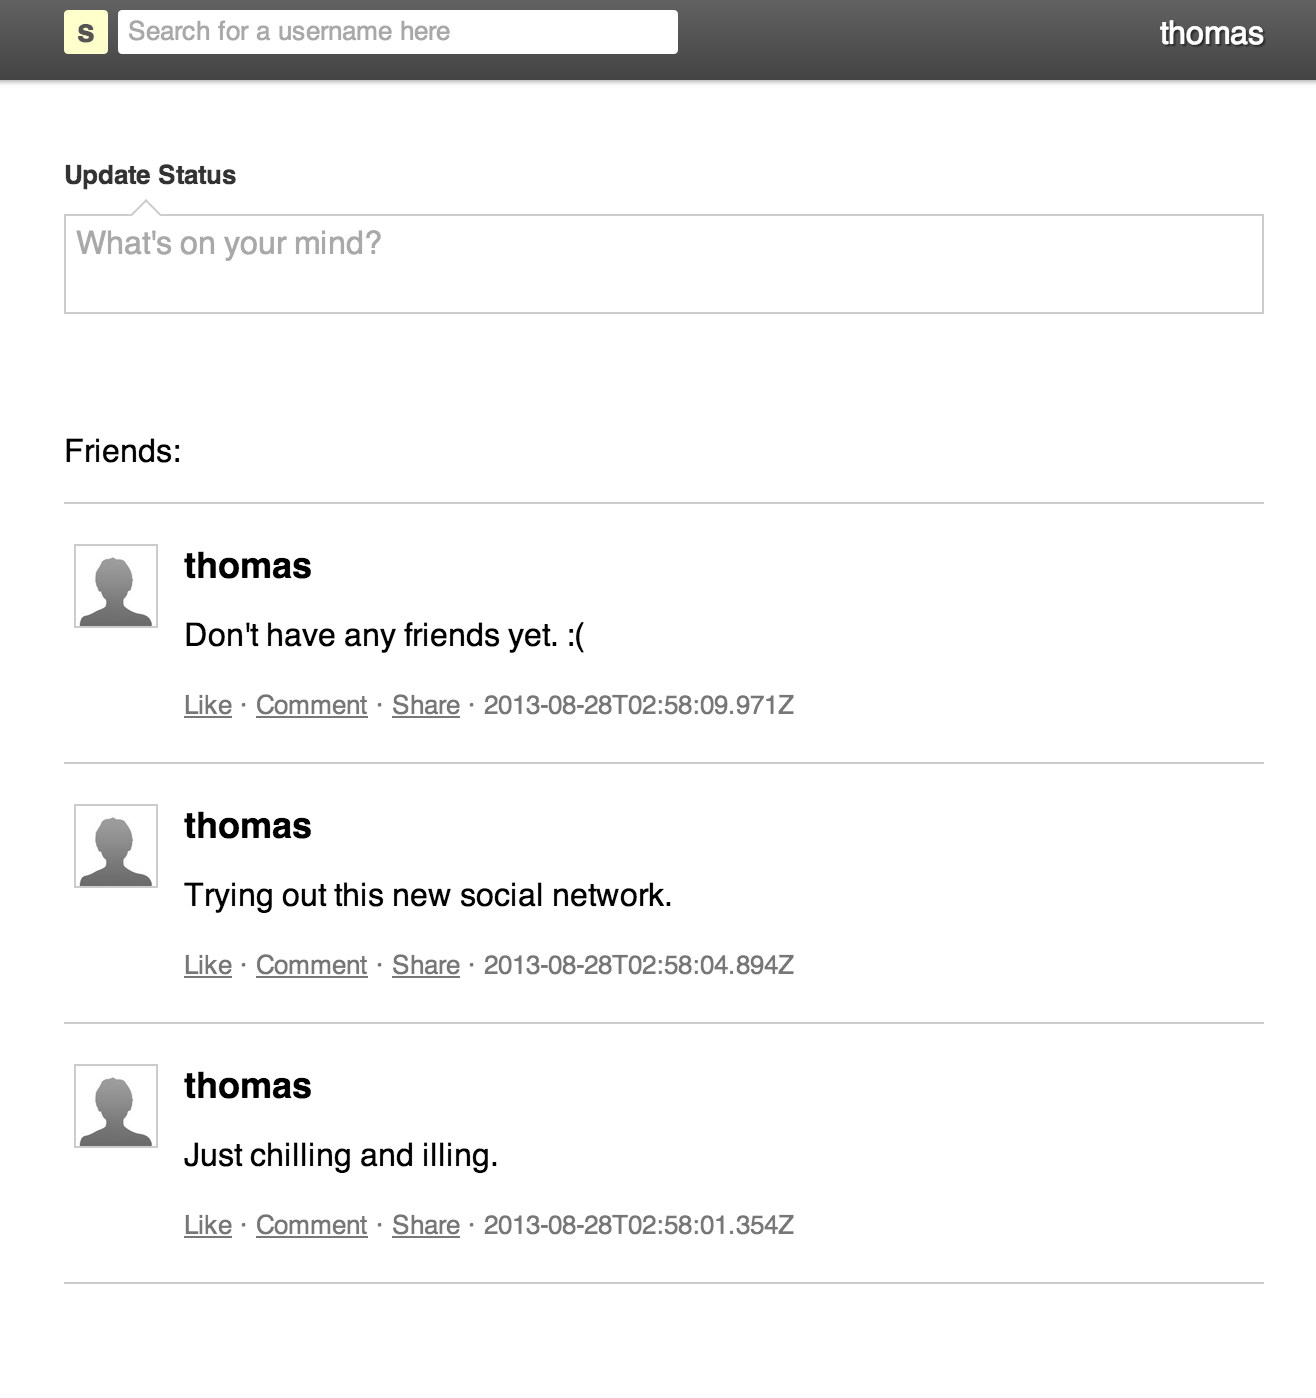The image size is (1316, 1398).
Task: Open thomas author name on second post
Action: tap(248, 826)
